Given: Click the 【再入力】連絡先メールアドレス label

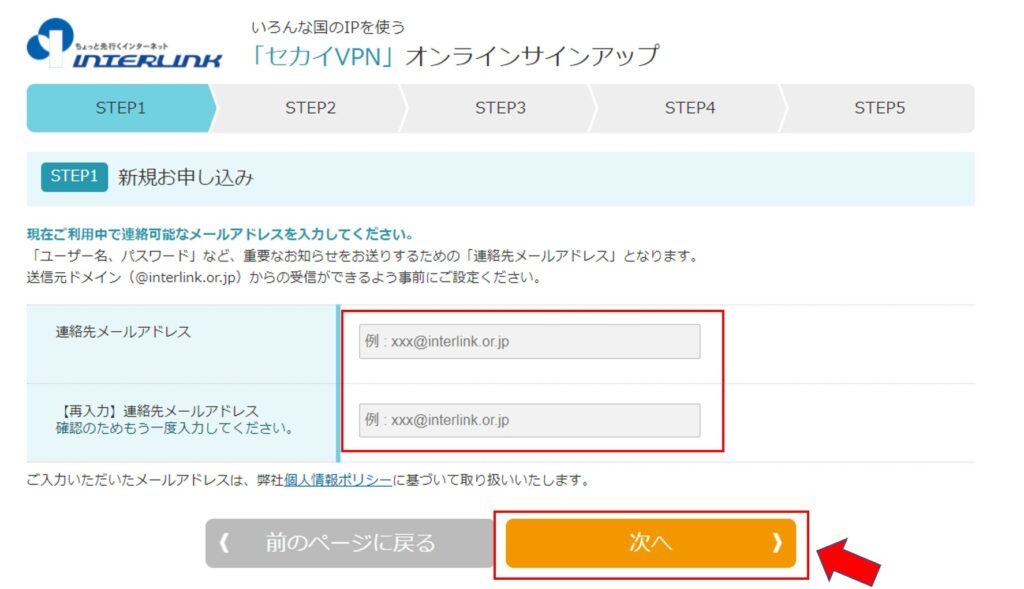Looking at the screenshot, I should click(x=157, y=411).
